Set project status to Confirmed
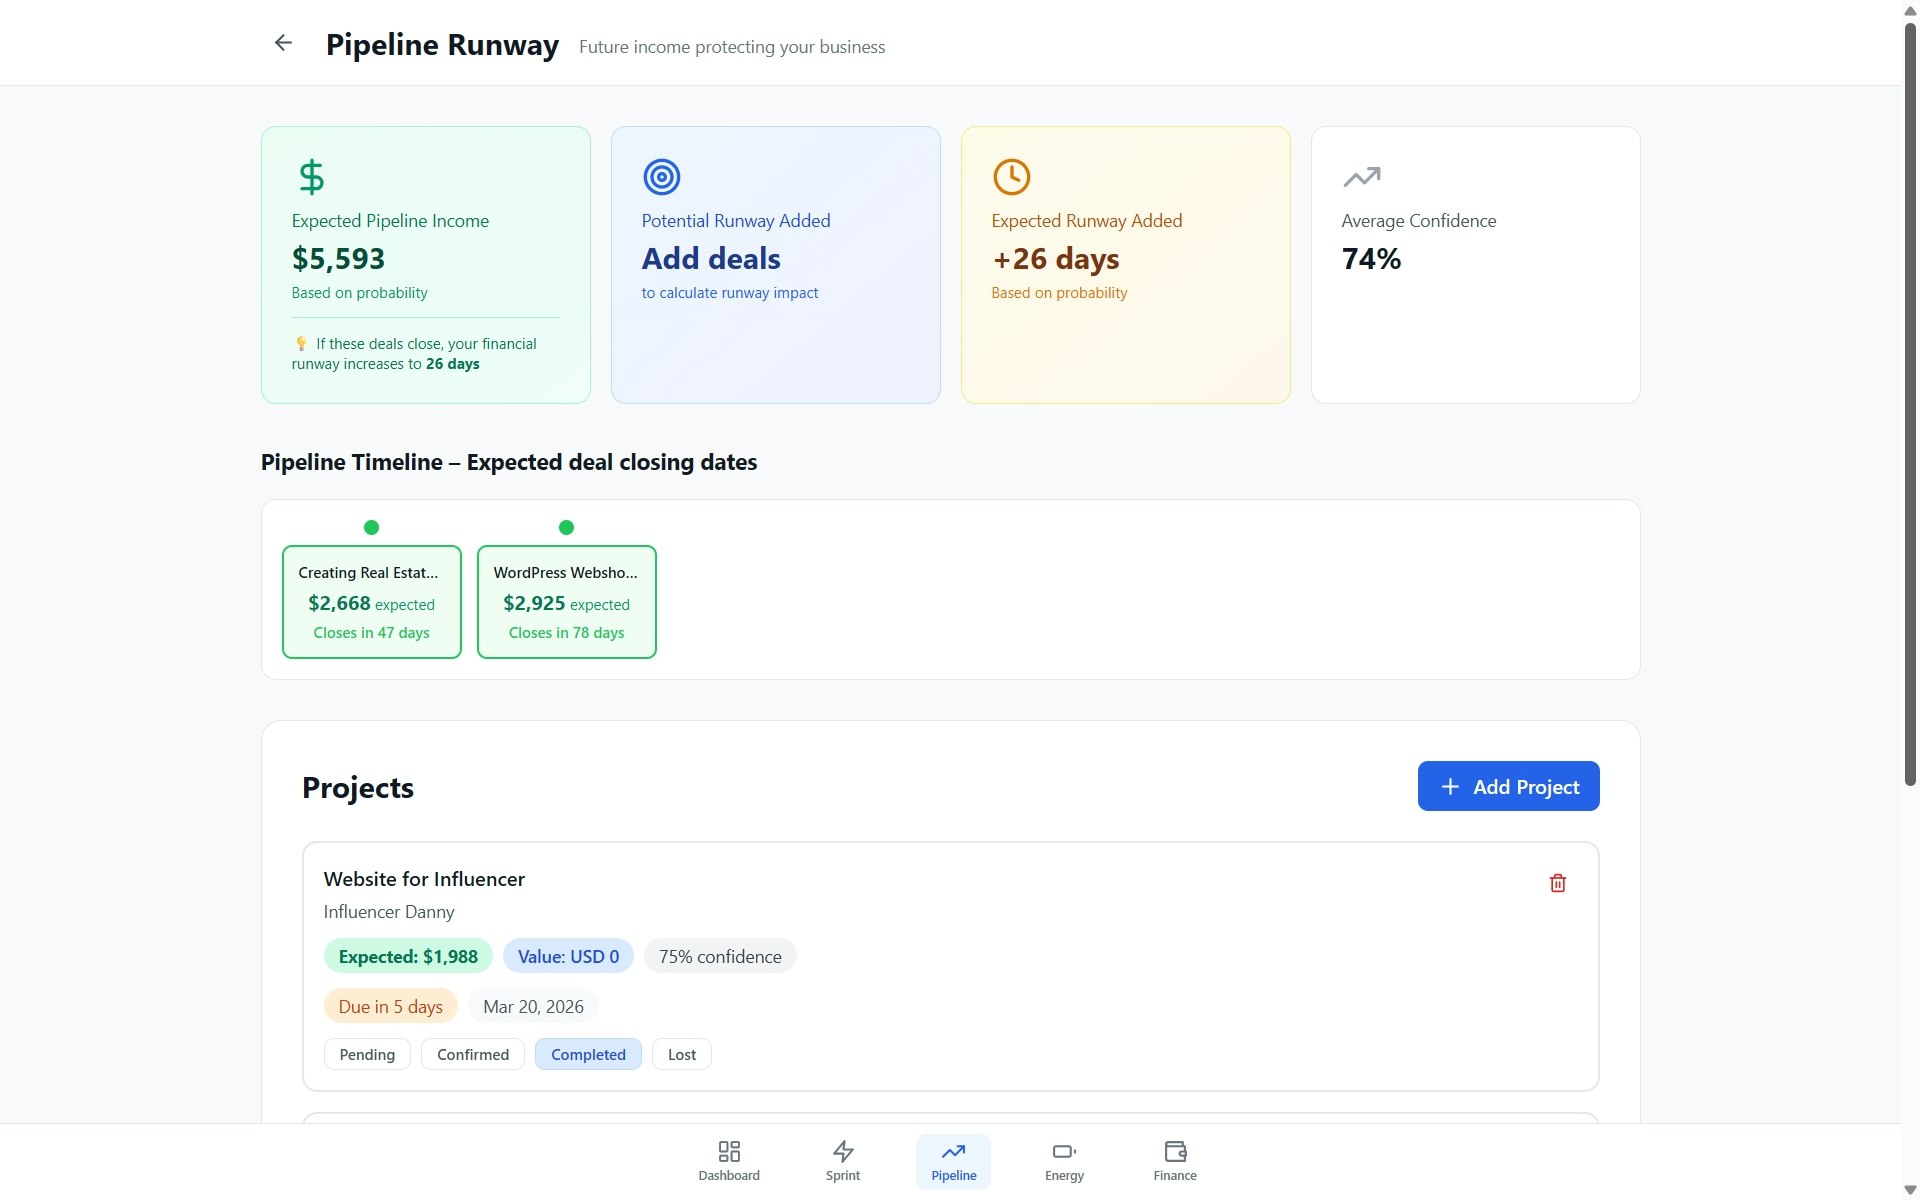Image resolution: width=1920 pixels, height=1200 pixels. click(x=472, y=1054)
